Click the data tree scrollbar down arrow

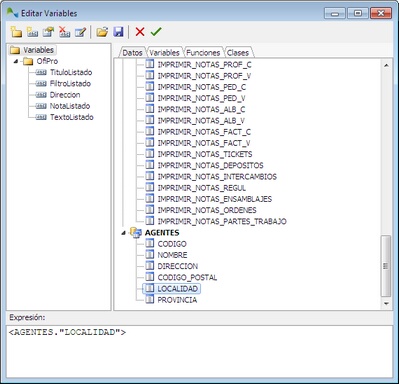(386, 303)
